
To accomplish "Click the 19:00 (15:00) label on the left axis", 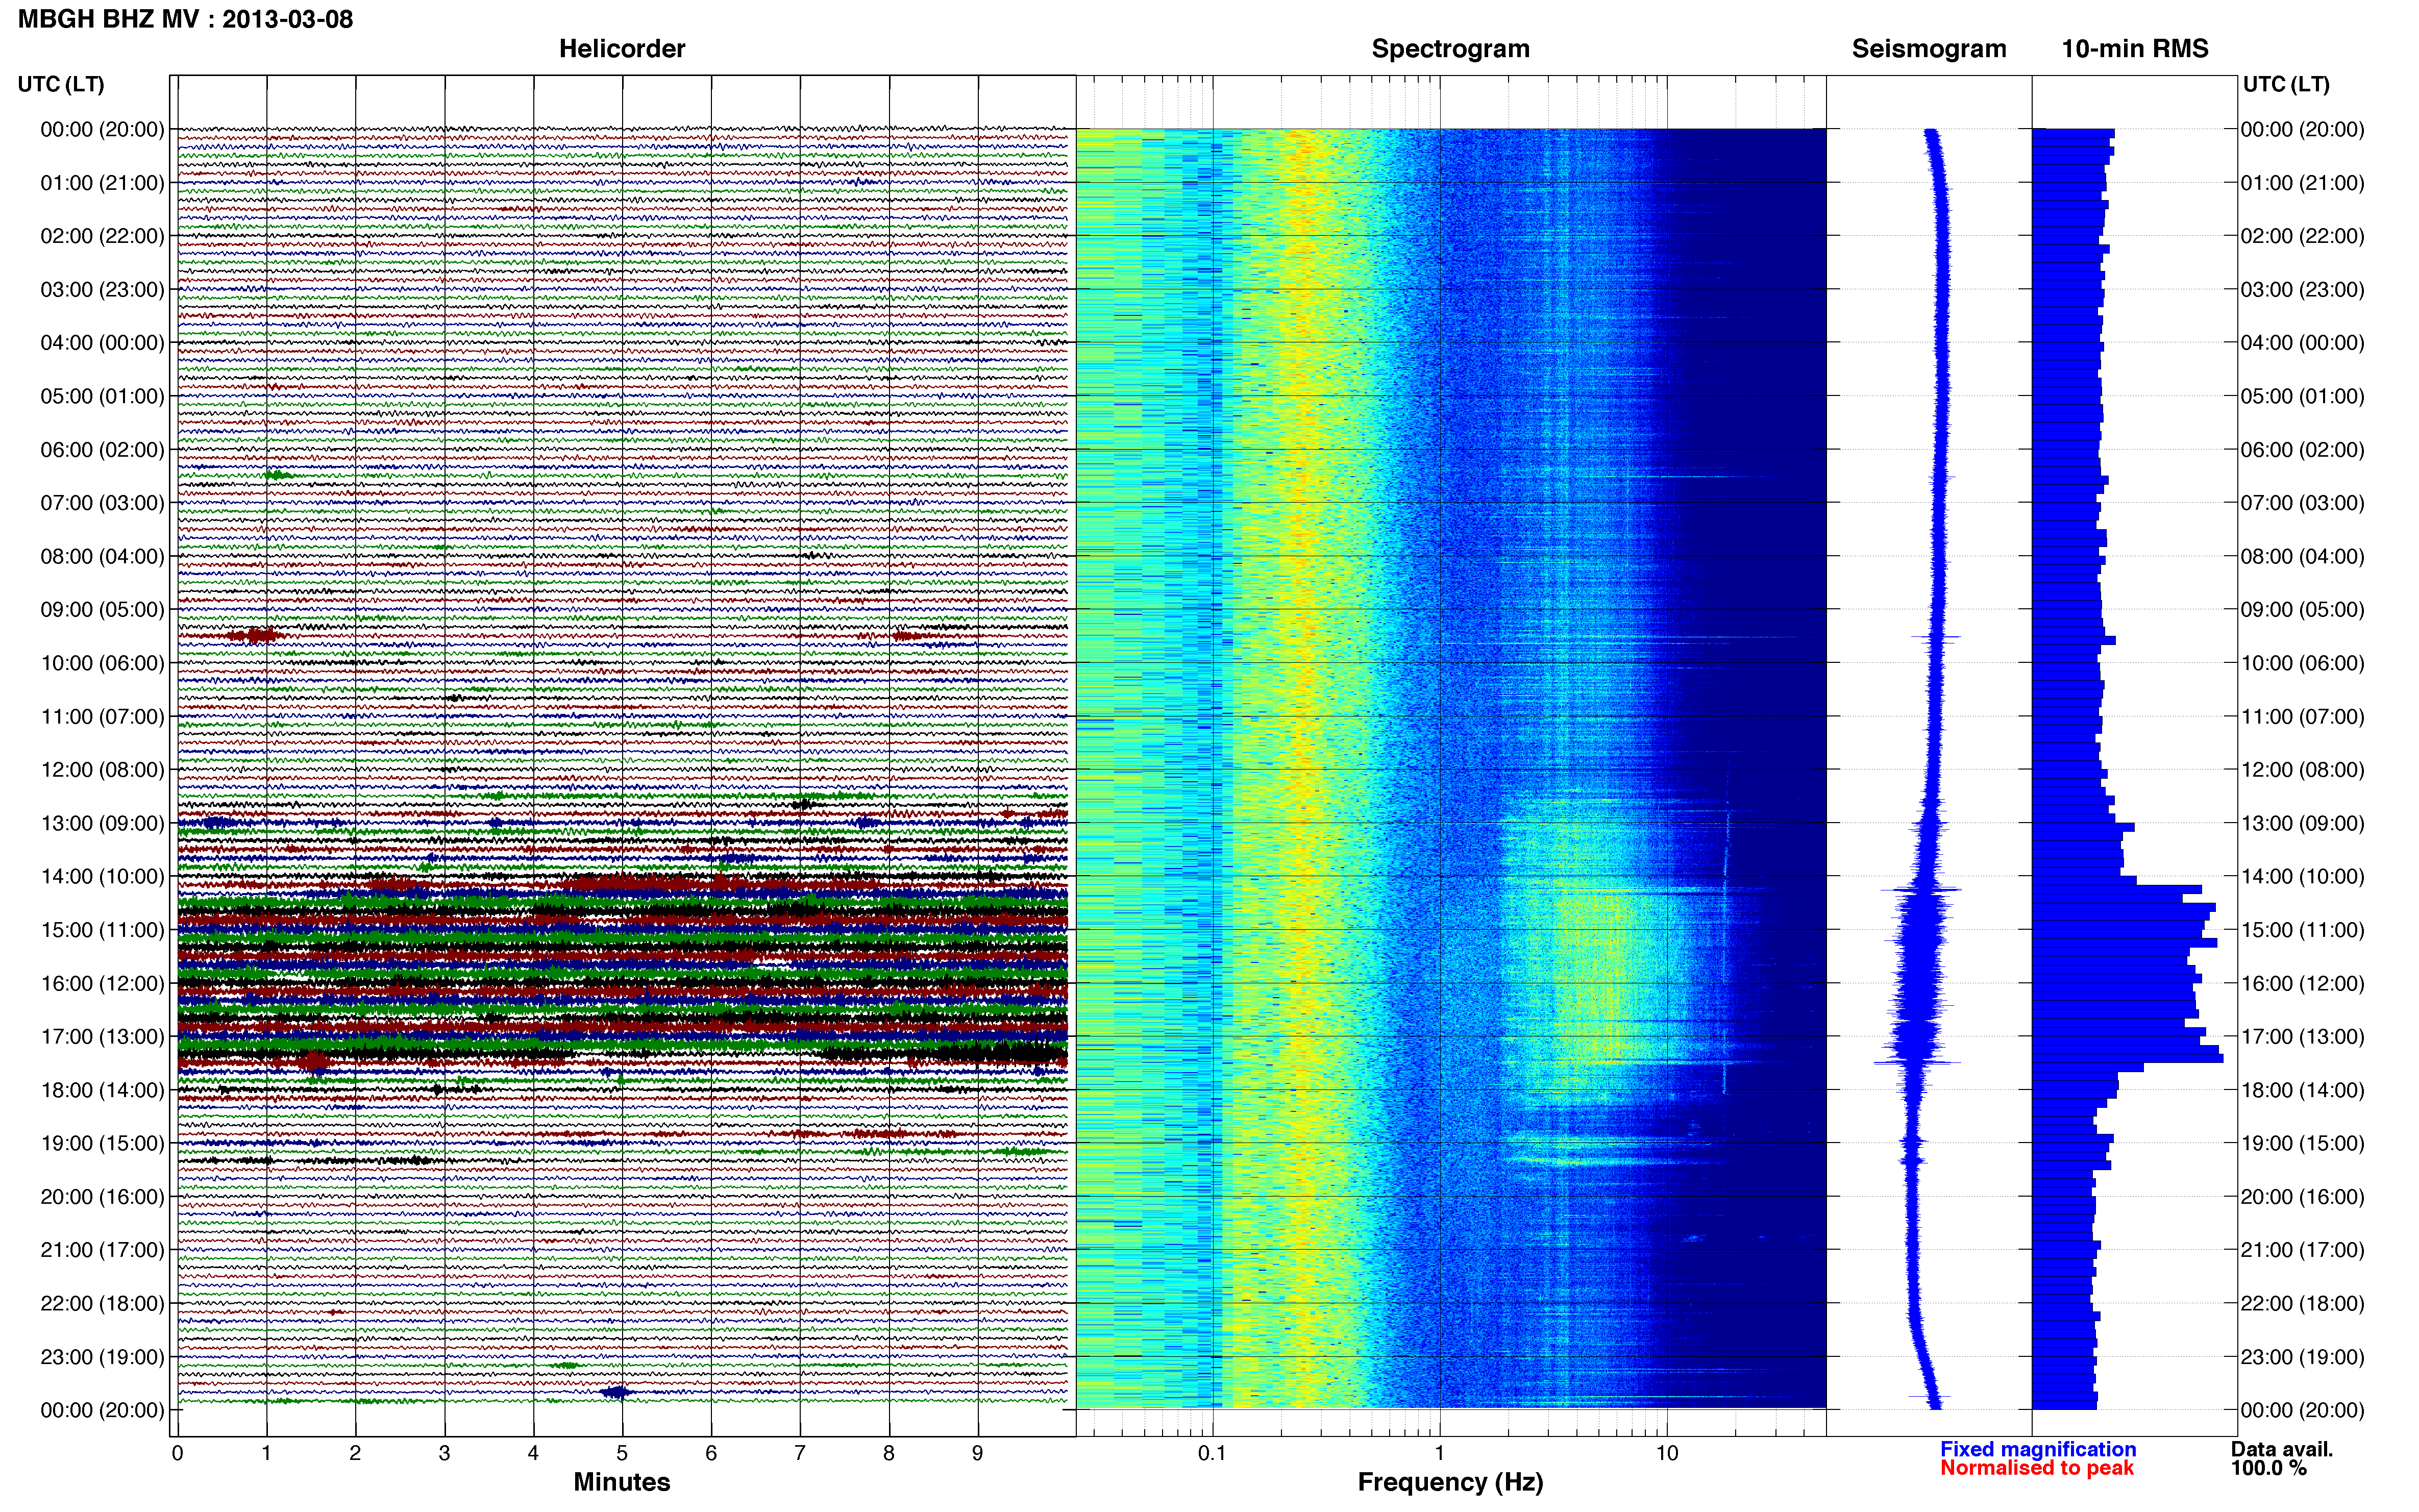I will 102,1143.
